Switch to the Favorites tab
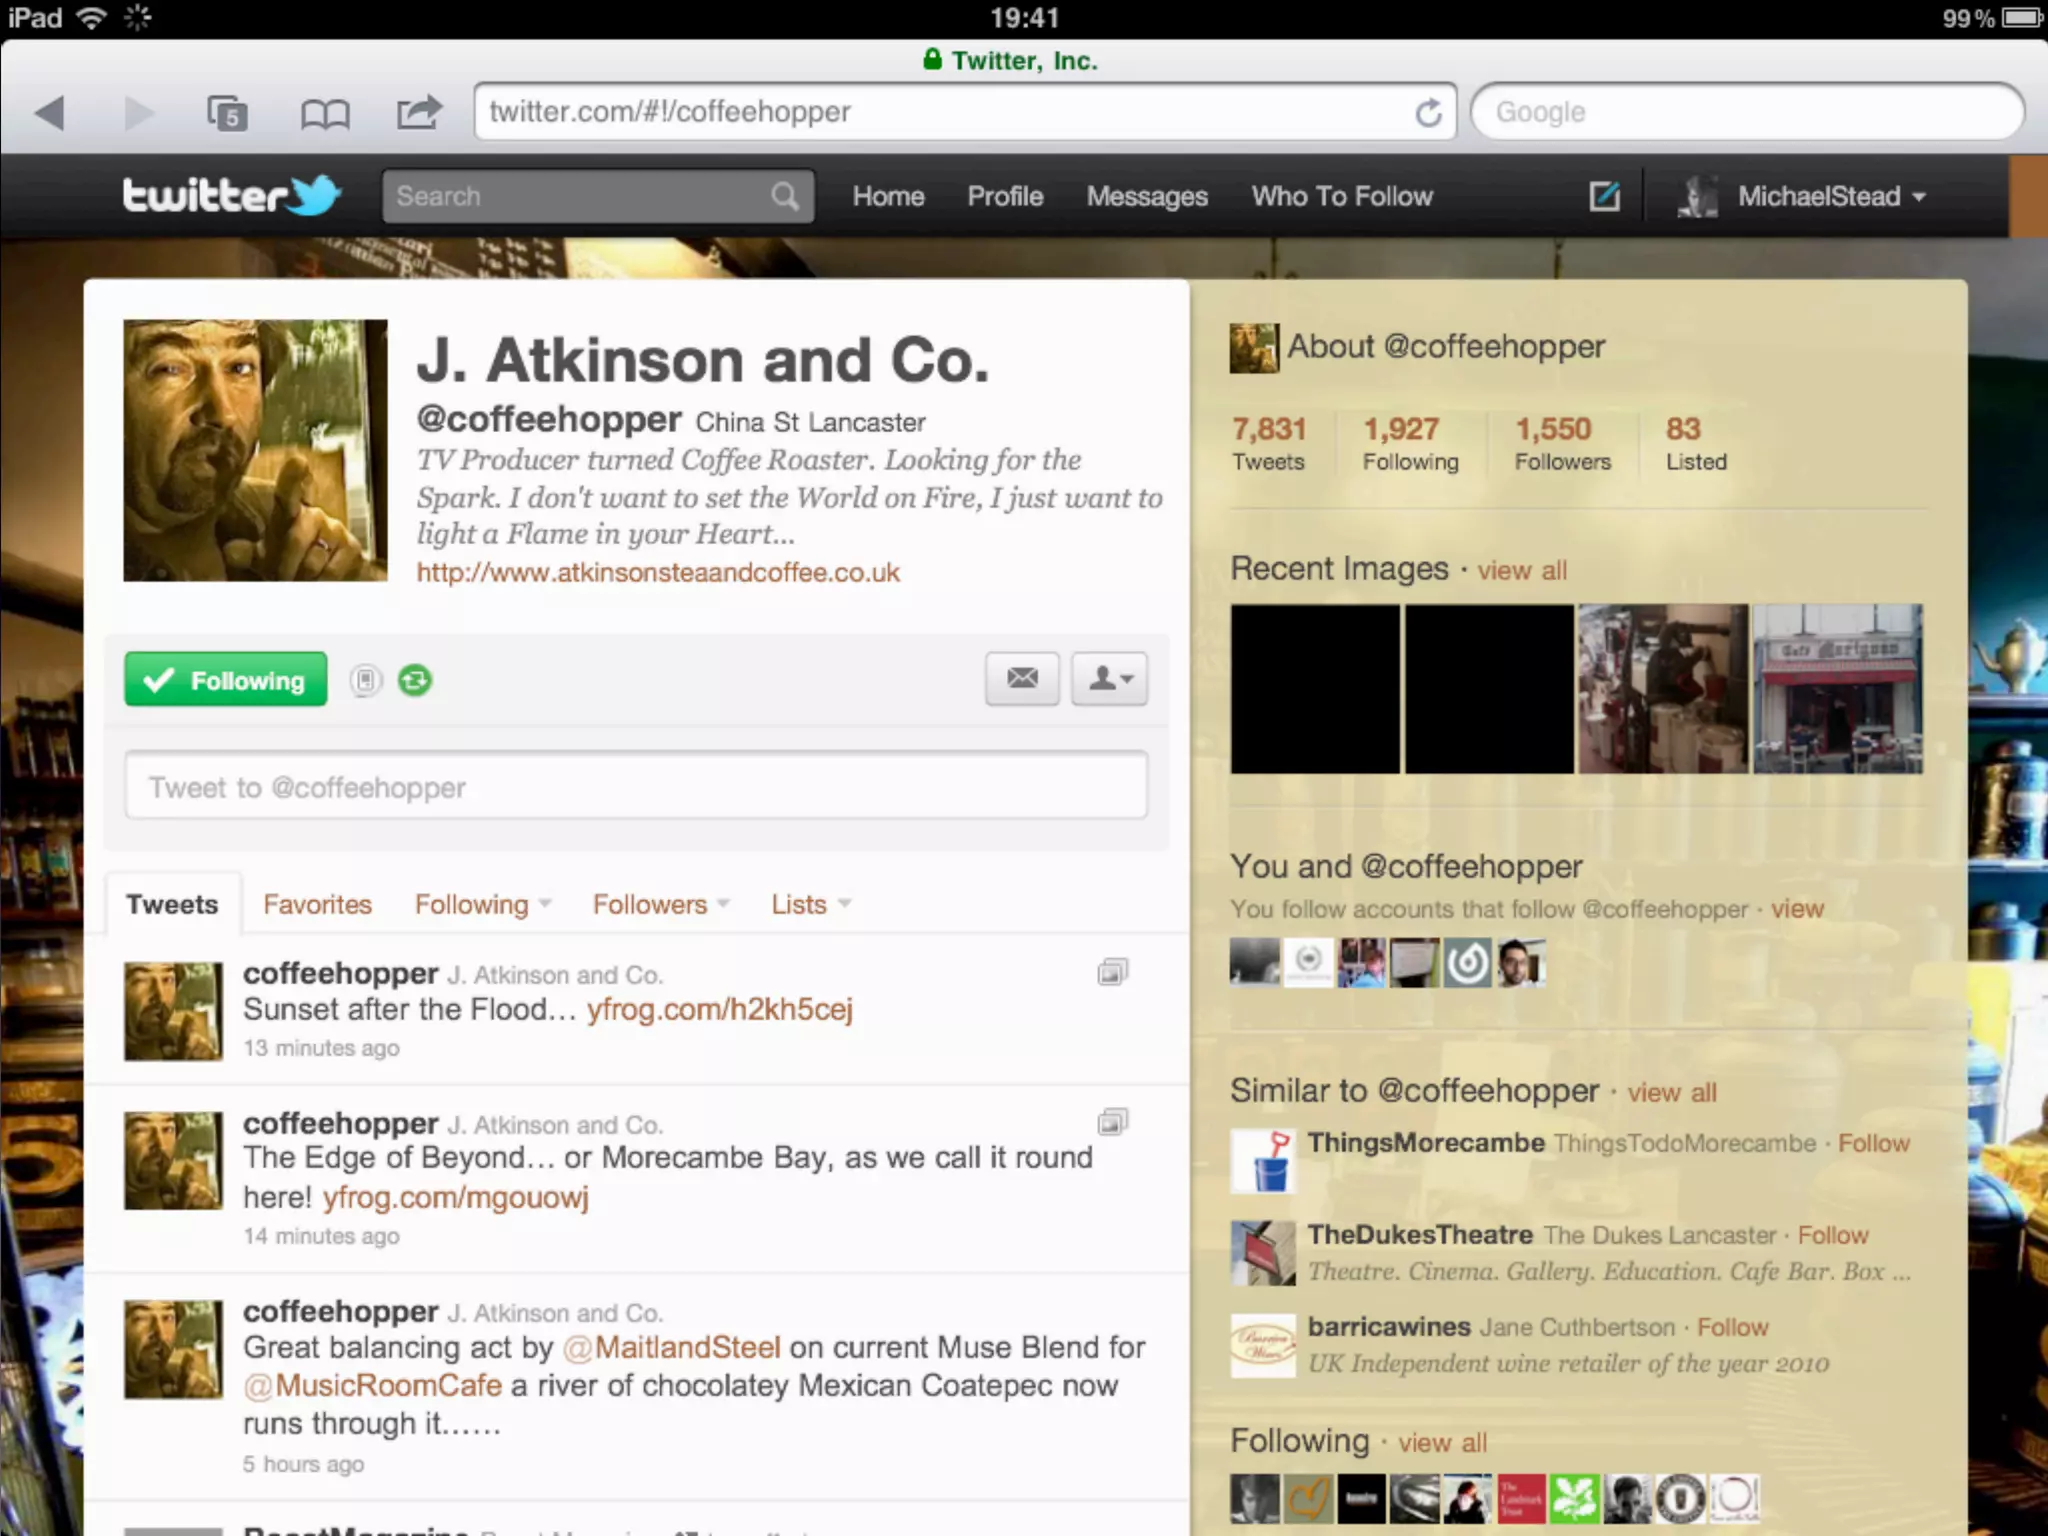The height and width of the screenshot is (1536, 2048). click(x=317, y=904)
